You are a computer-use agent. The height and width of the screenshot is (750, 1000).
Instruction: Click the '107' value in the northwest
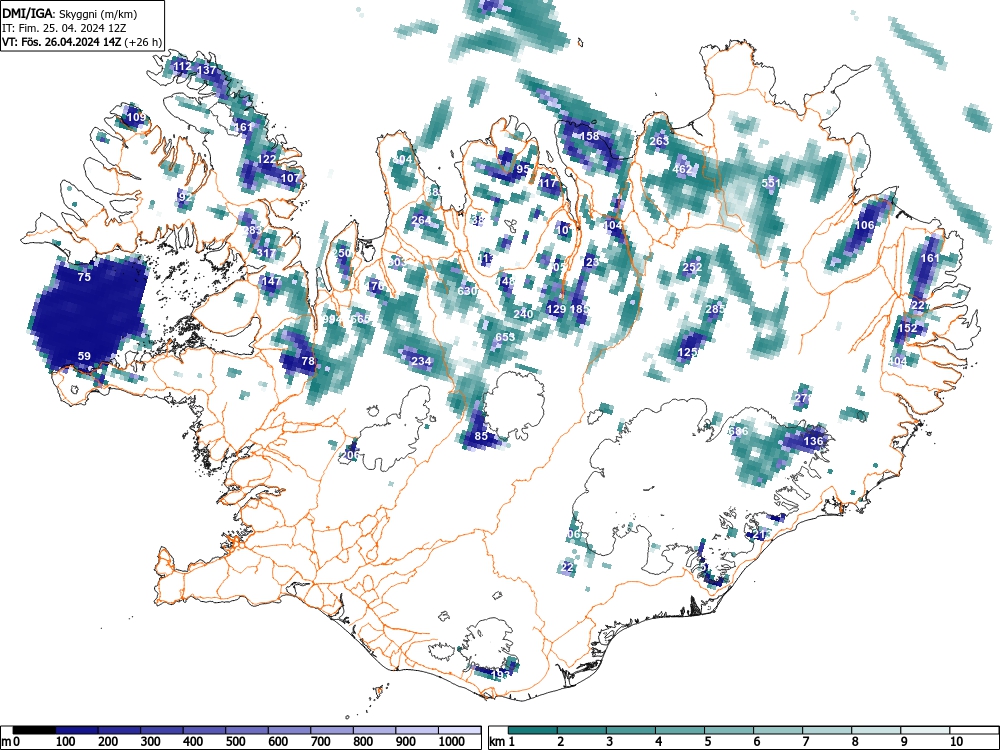[x=290, y=178]
